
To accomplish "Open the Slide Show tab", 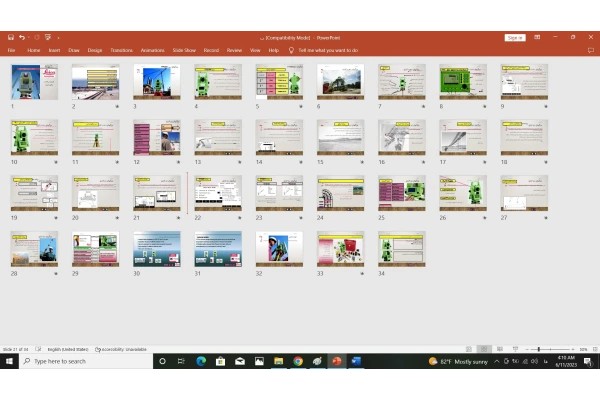I will (x=184, y=50).
